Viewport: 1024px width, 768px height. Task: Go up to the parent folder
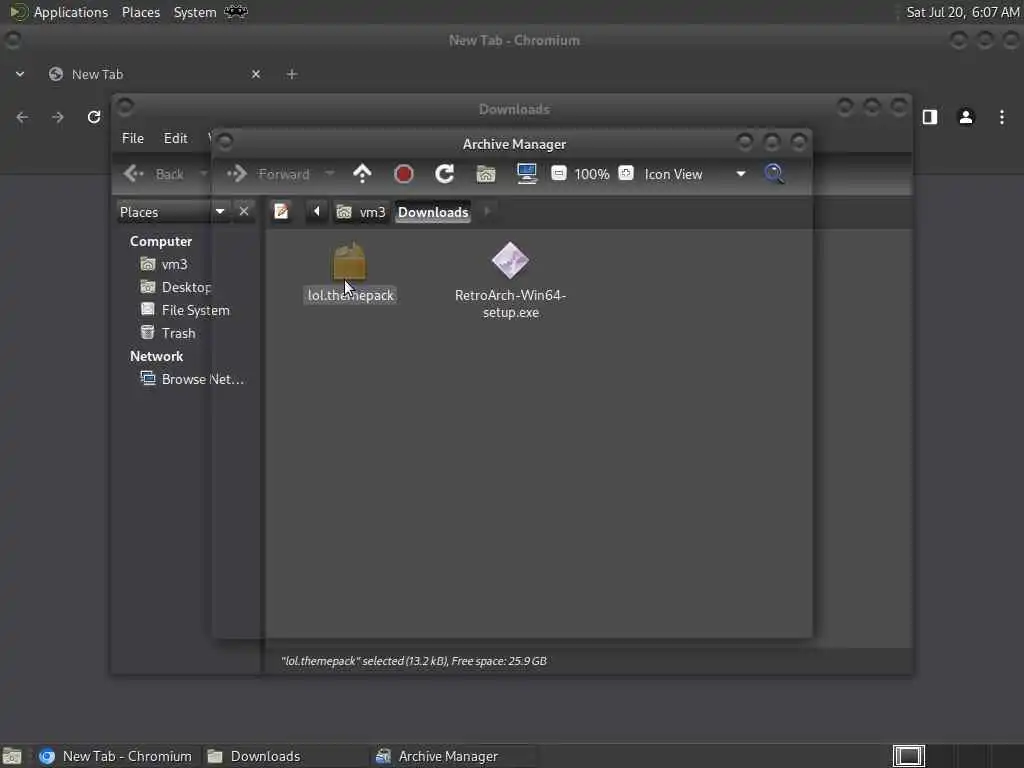tap(362, 174)
